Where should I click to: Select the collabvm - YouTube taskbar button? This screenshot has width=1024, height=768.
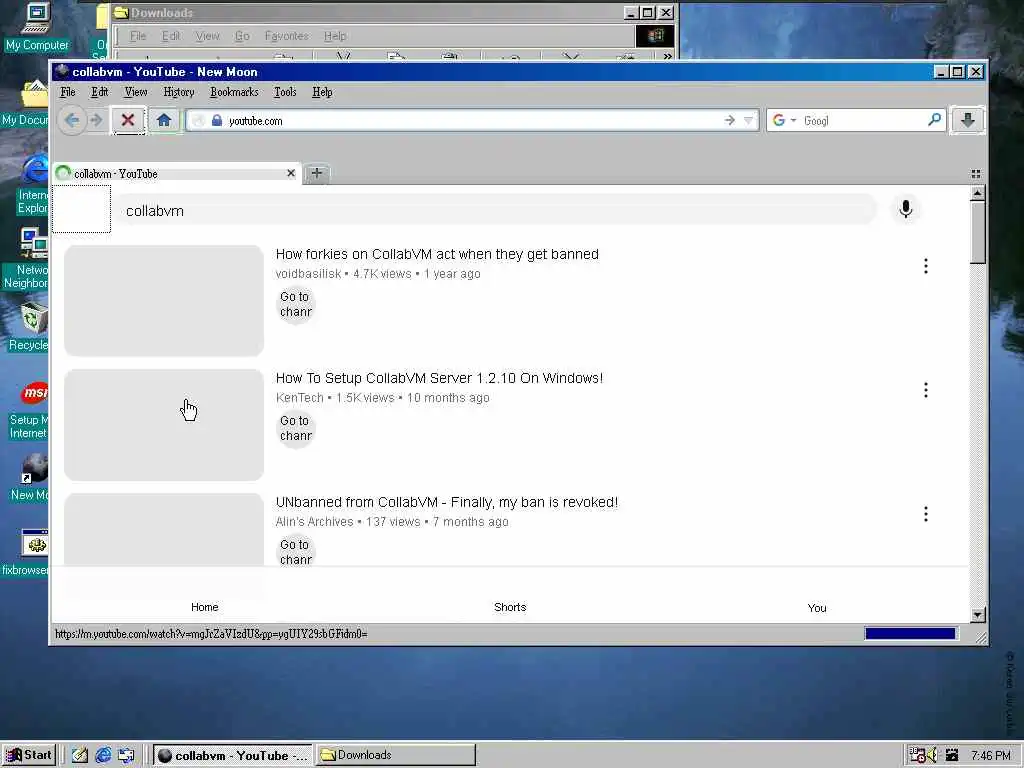[233, 755]
